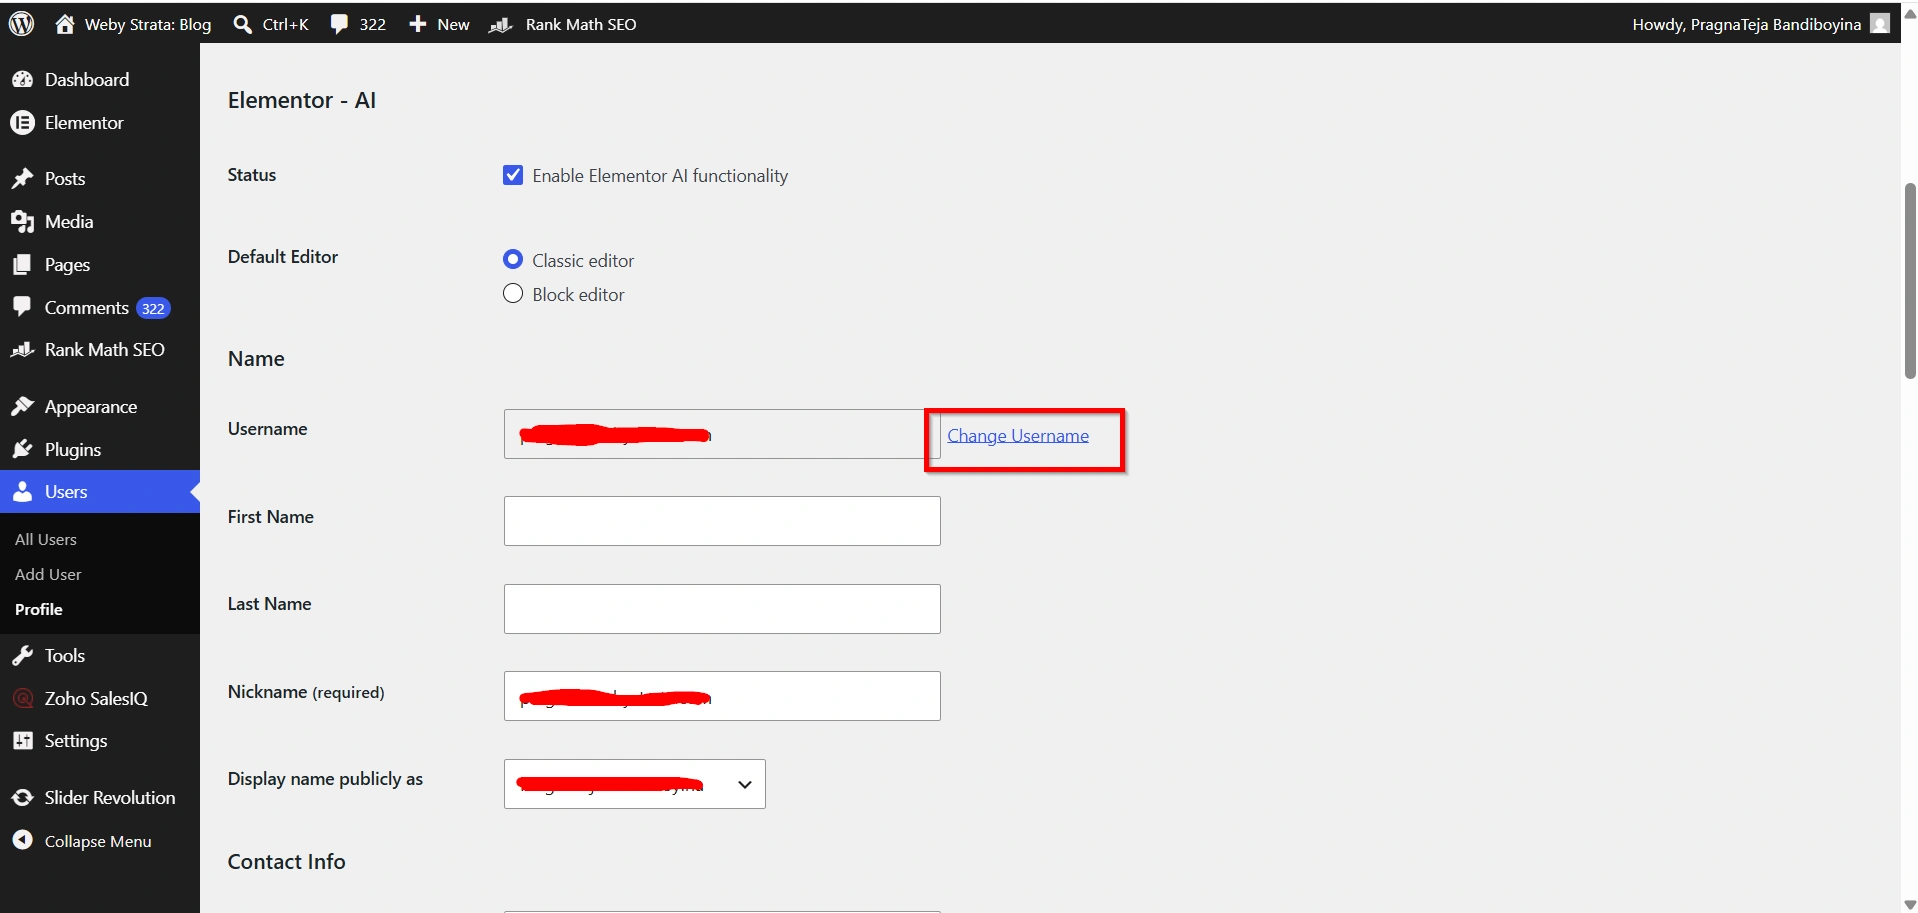The width and height of the screenshot is (1918, 913).
Task: Open the Media library menu
Action: click(69, 222)
